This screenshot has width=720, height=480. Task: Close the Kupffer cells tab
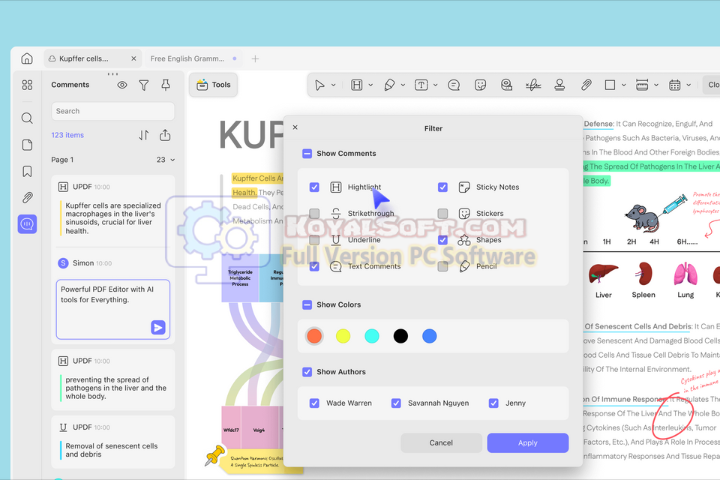pyautogui.click(x=134, y=59)
